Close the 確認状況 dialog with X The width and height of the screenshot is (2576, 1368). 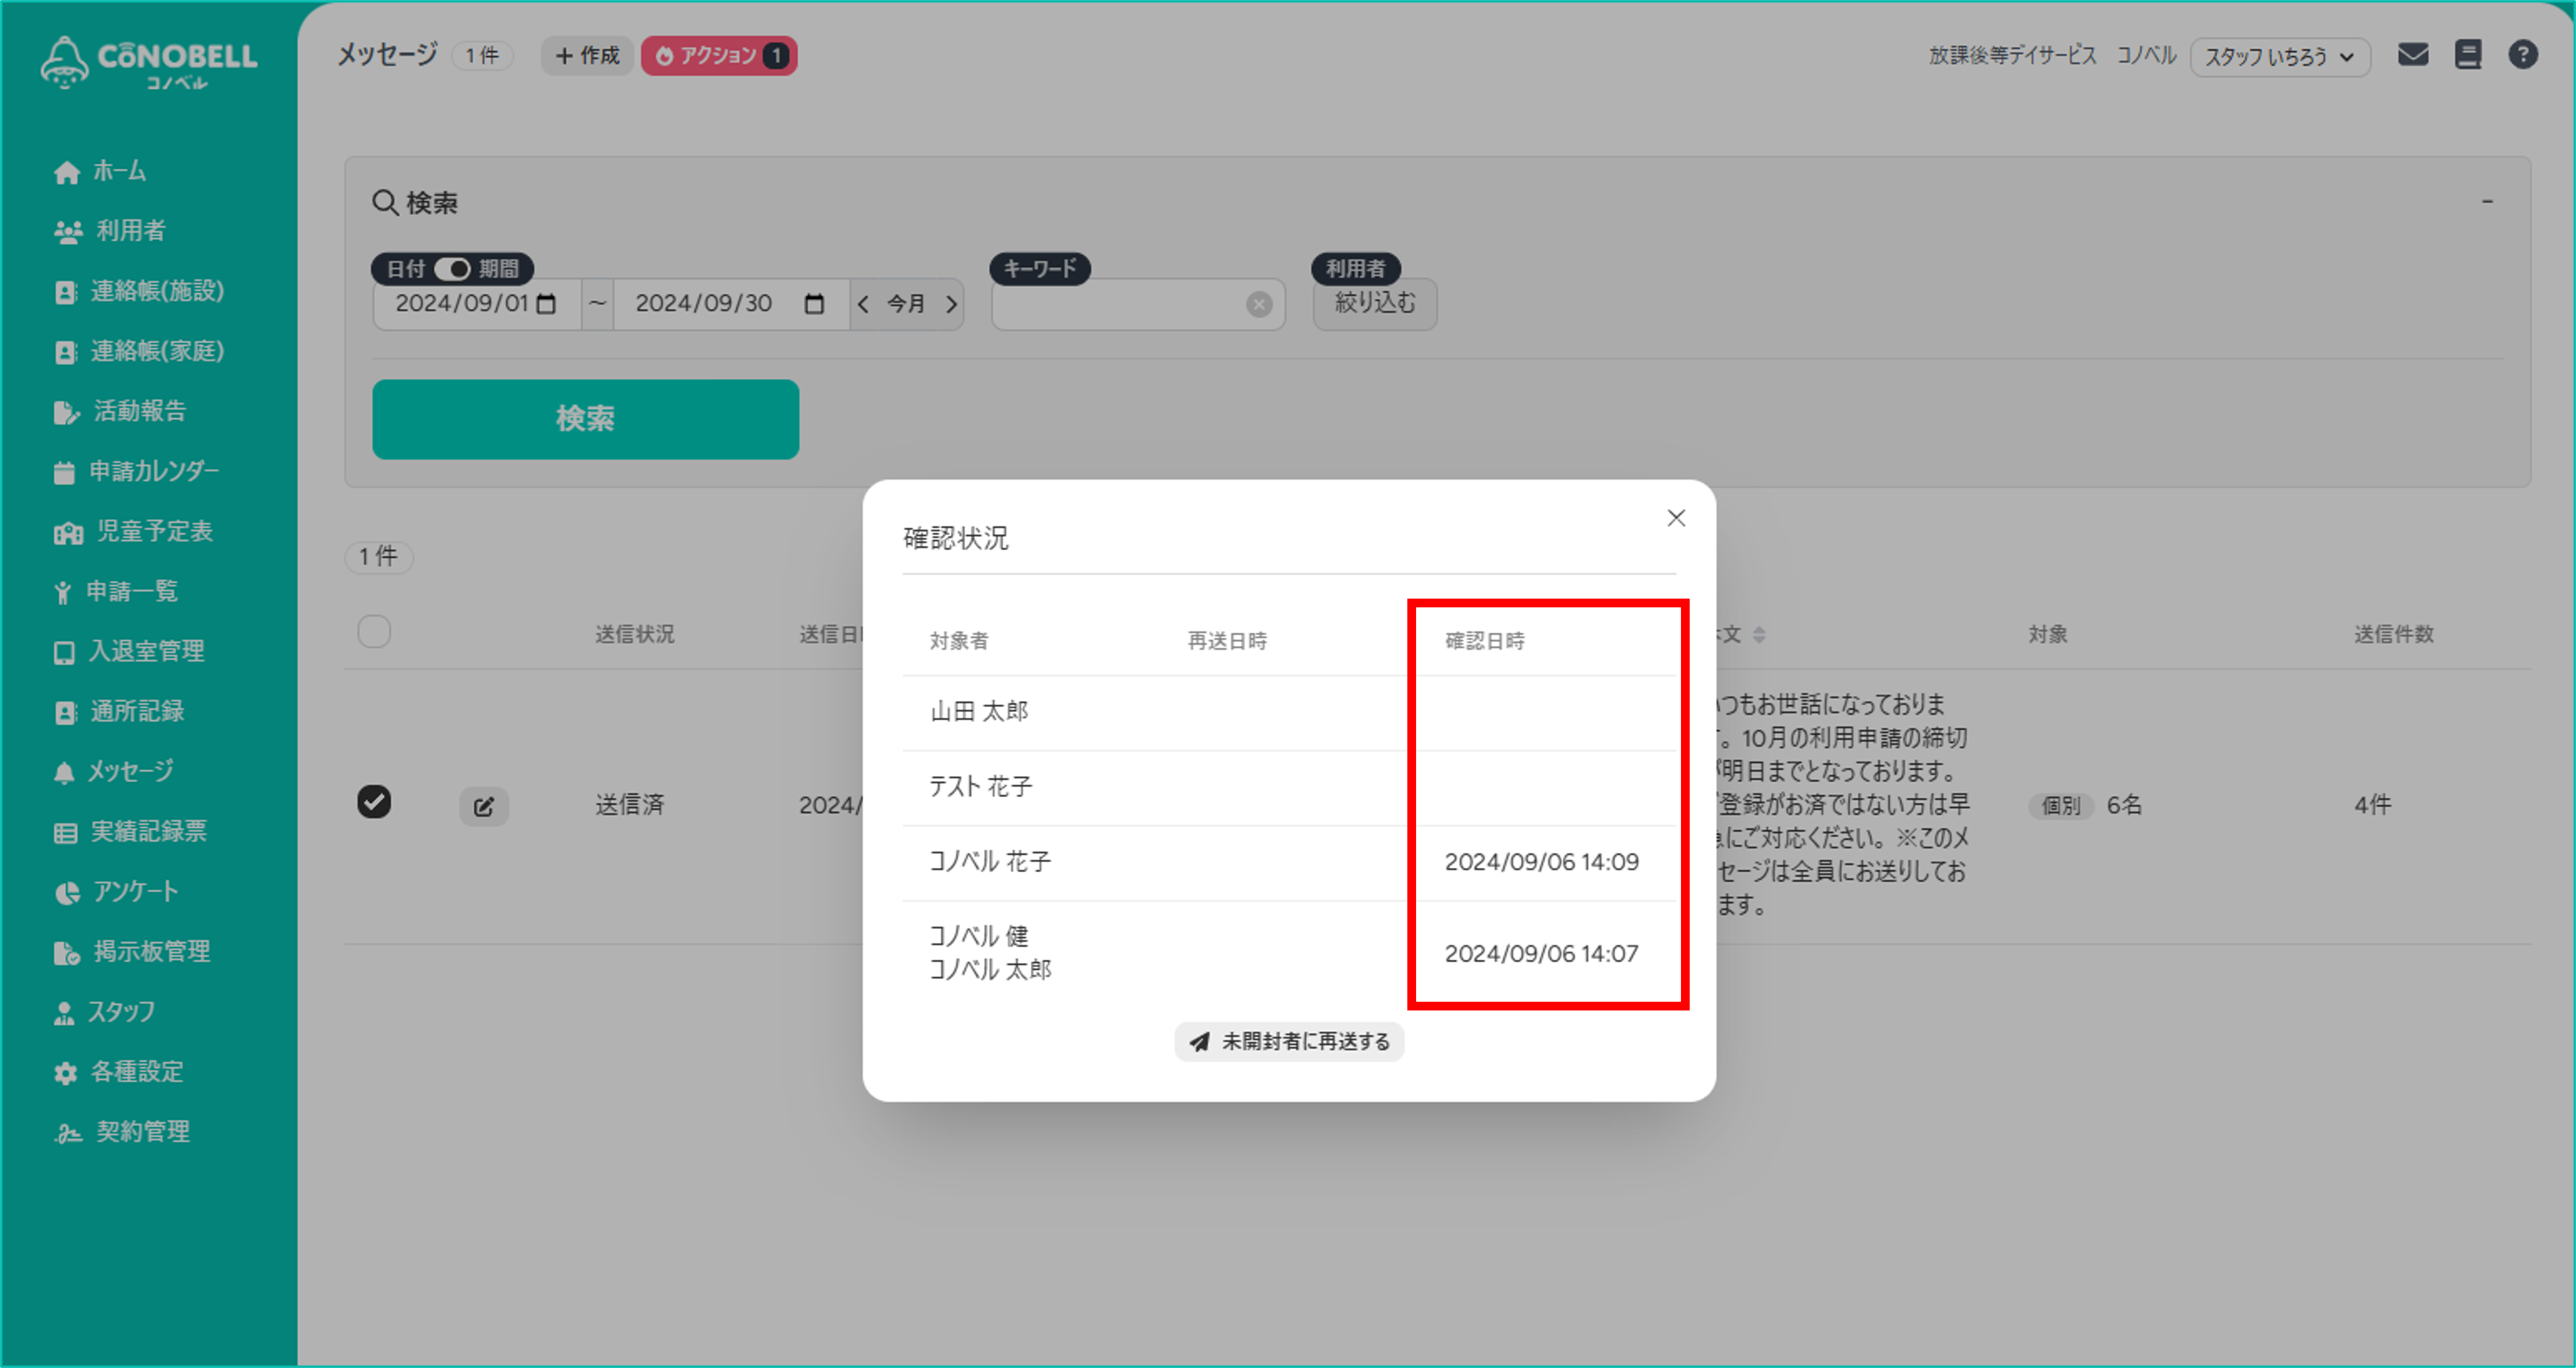point(1676,518)
